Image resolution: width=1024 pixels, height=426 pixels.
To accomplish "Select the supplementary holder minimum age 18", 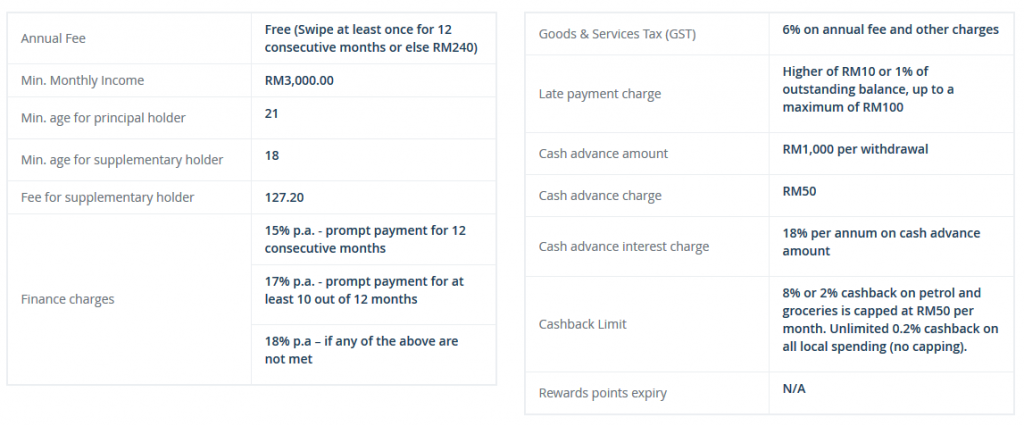I will click(272, 156).
